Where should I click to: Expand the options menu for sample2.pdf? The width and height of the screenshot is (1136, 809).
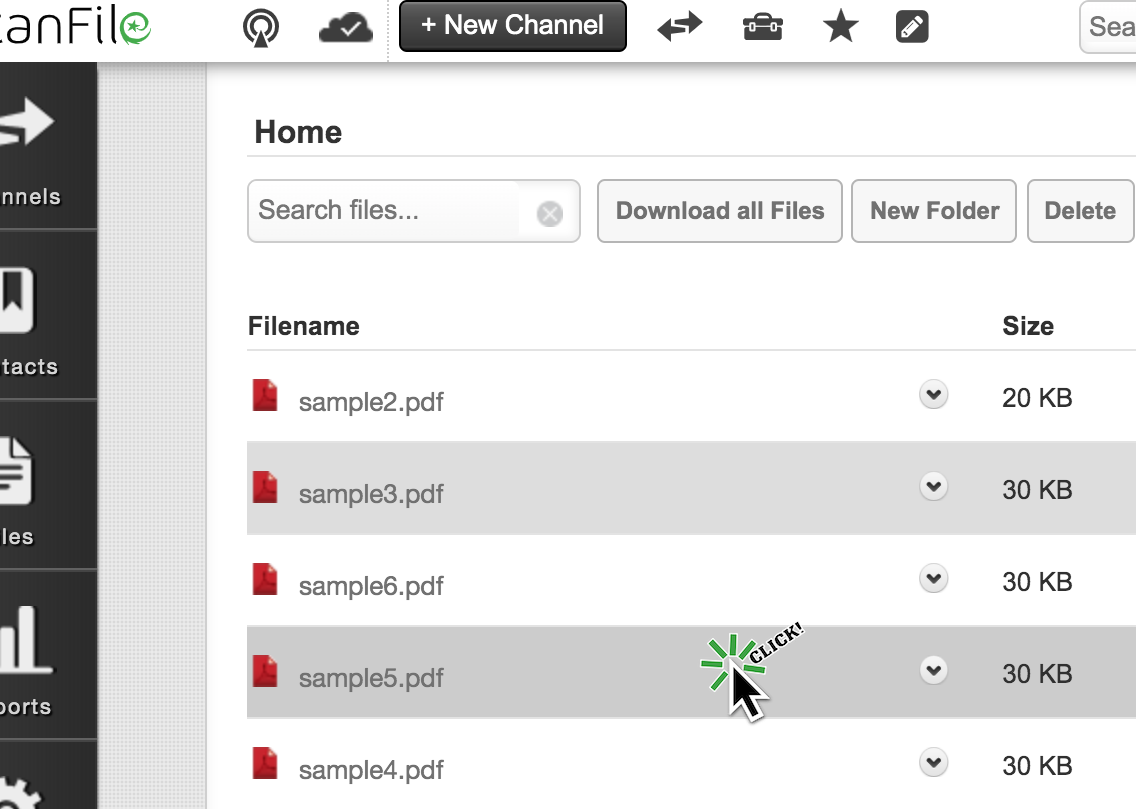[932, 394]
